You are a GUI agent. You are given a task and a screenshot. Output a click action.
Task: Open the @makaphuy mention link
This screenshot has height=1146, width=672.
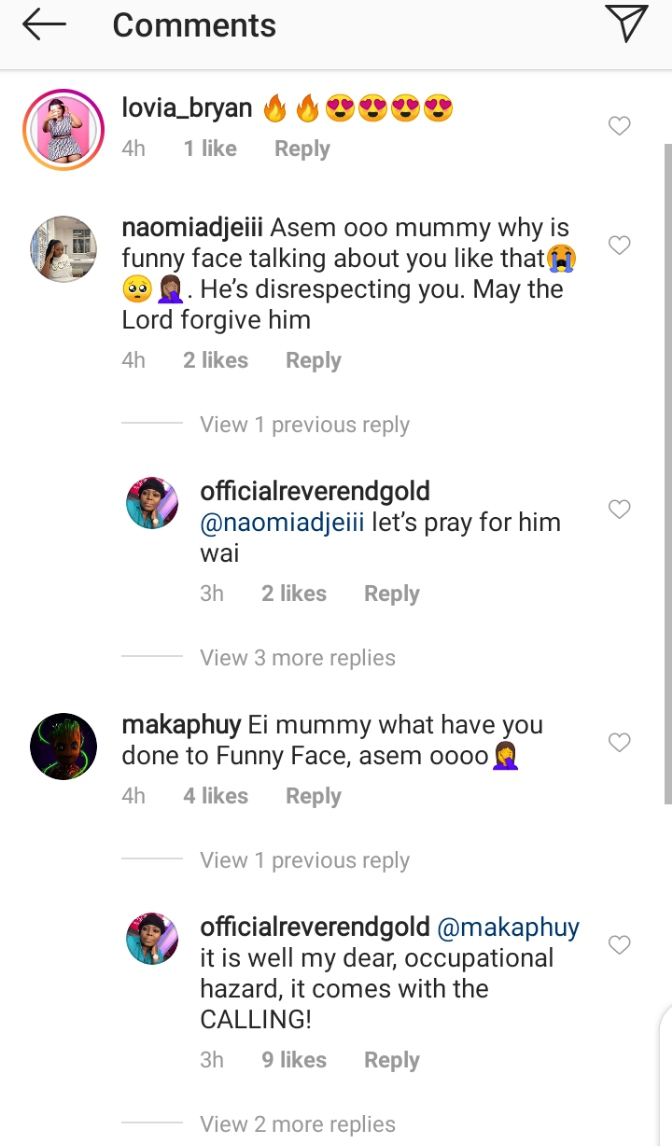[x=508, y=927]
